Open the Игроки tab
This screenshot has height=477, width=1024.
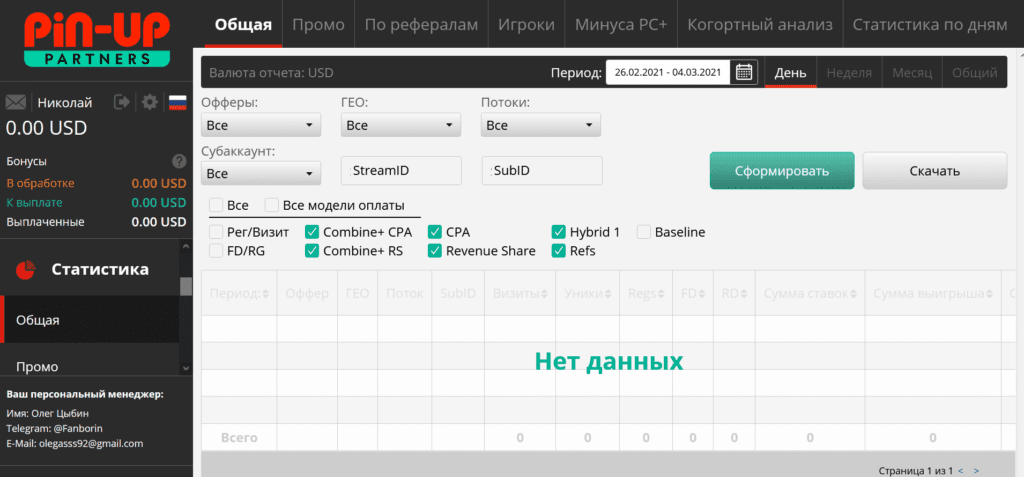coord(526,25)
